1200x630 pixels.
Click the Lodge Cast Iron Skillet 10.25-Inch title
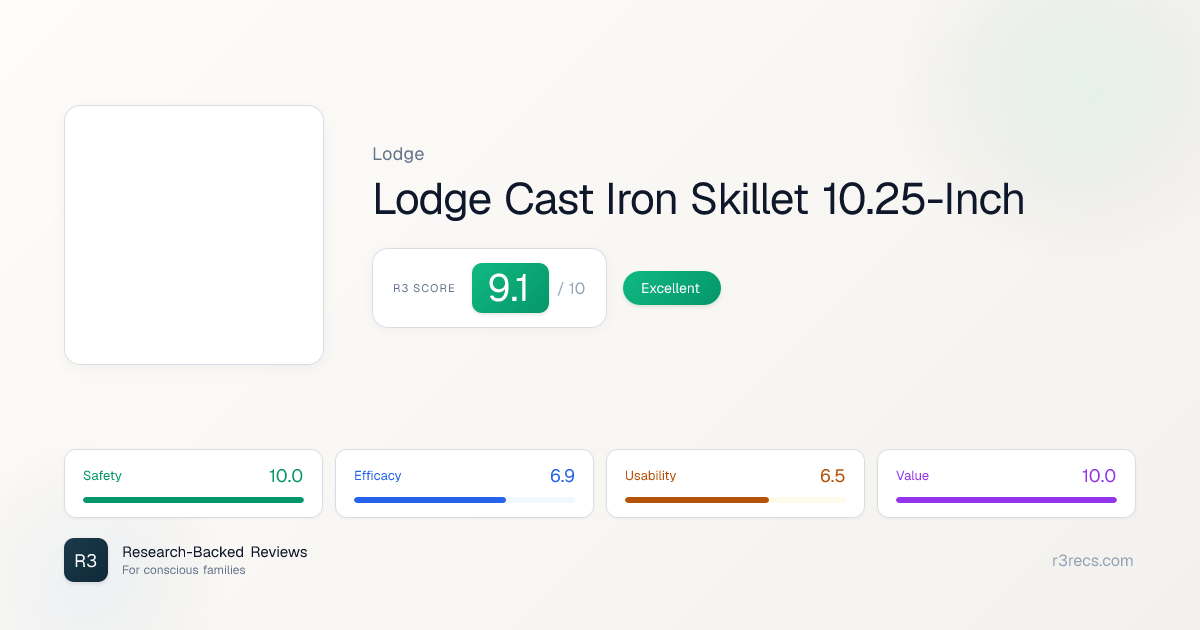tap(699, 199)
